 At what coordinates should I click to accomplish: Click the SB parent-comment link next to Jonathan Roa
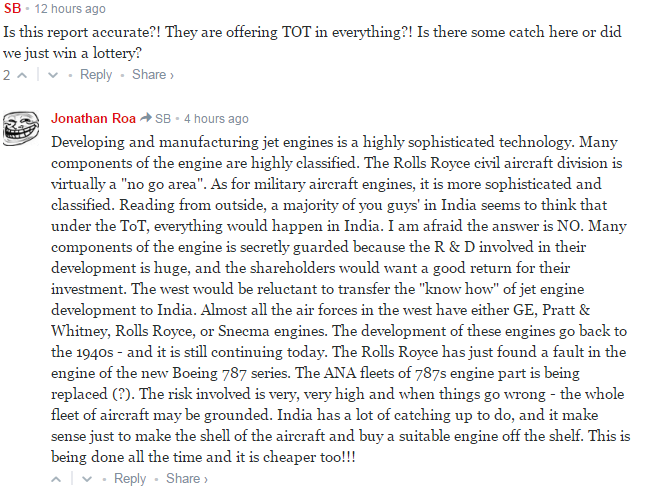(163, 119)
